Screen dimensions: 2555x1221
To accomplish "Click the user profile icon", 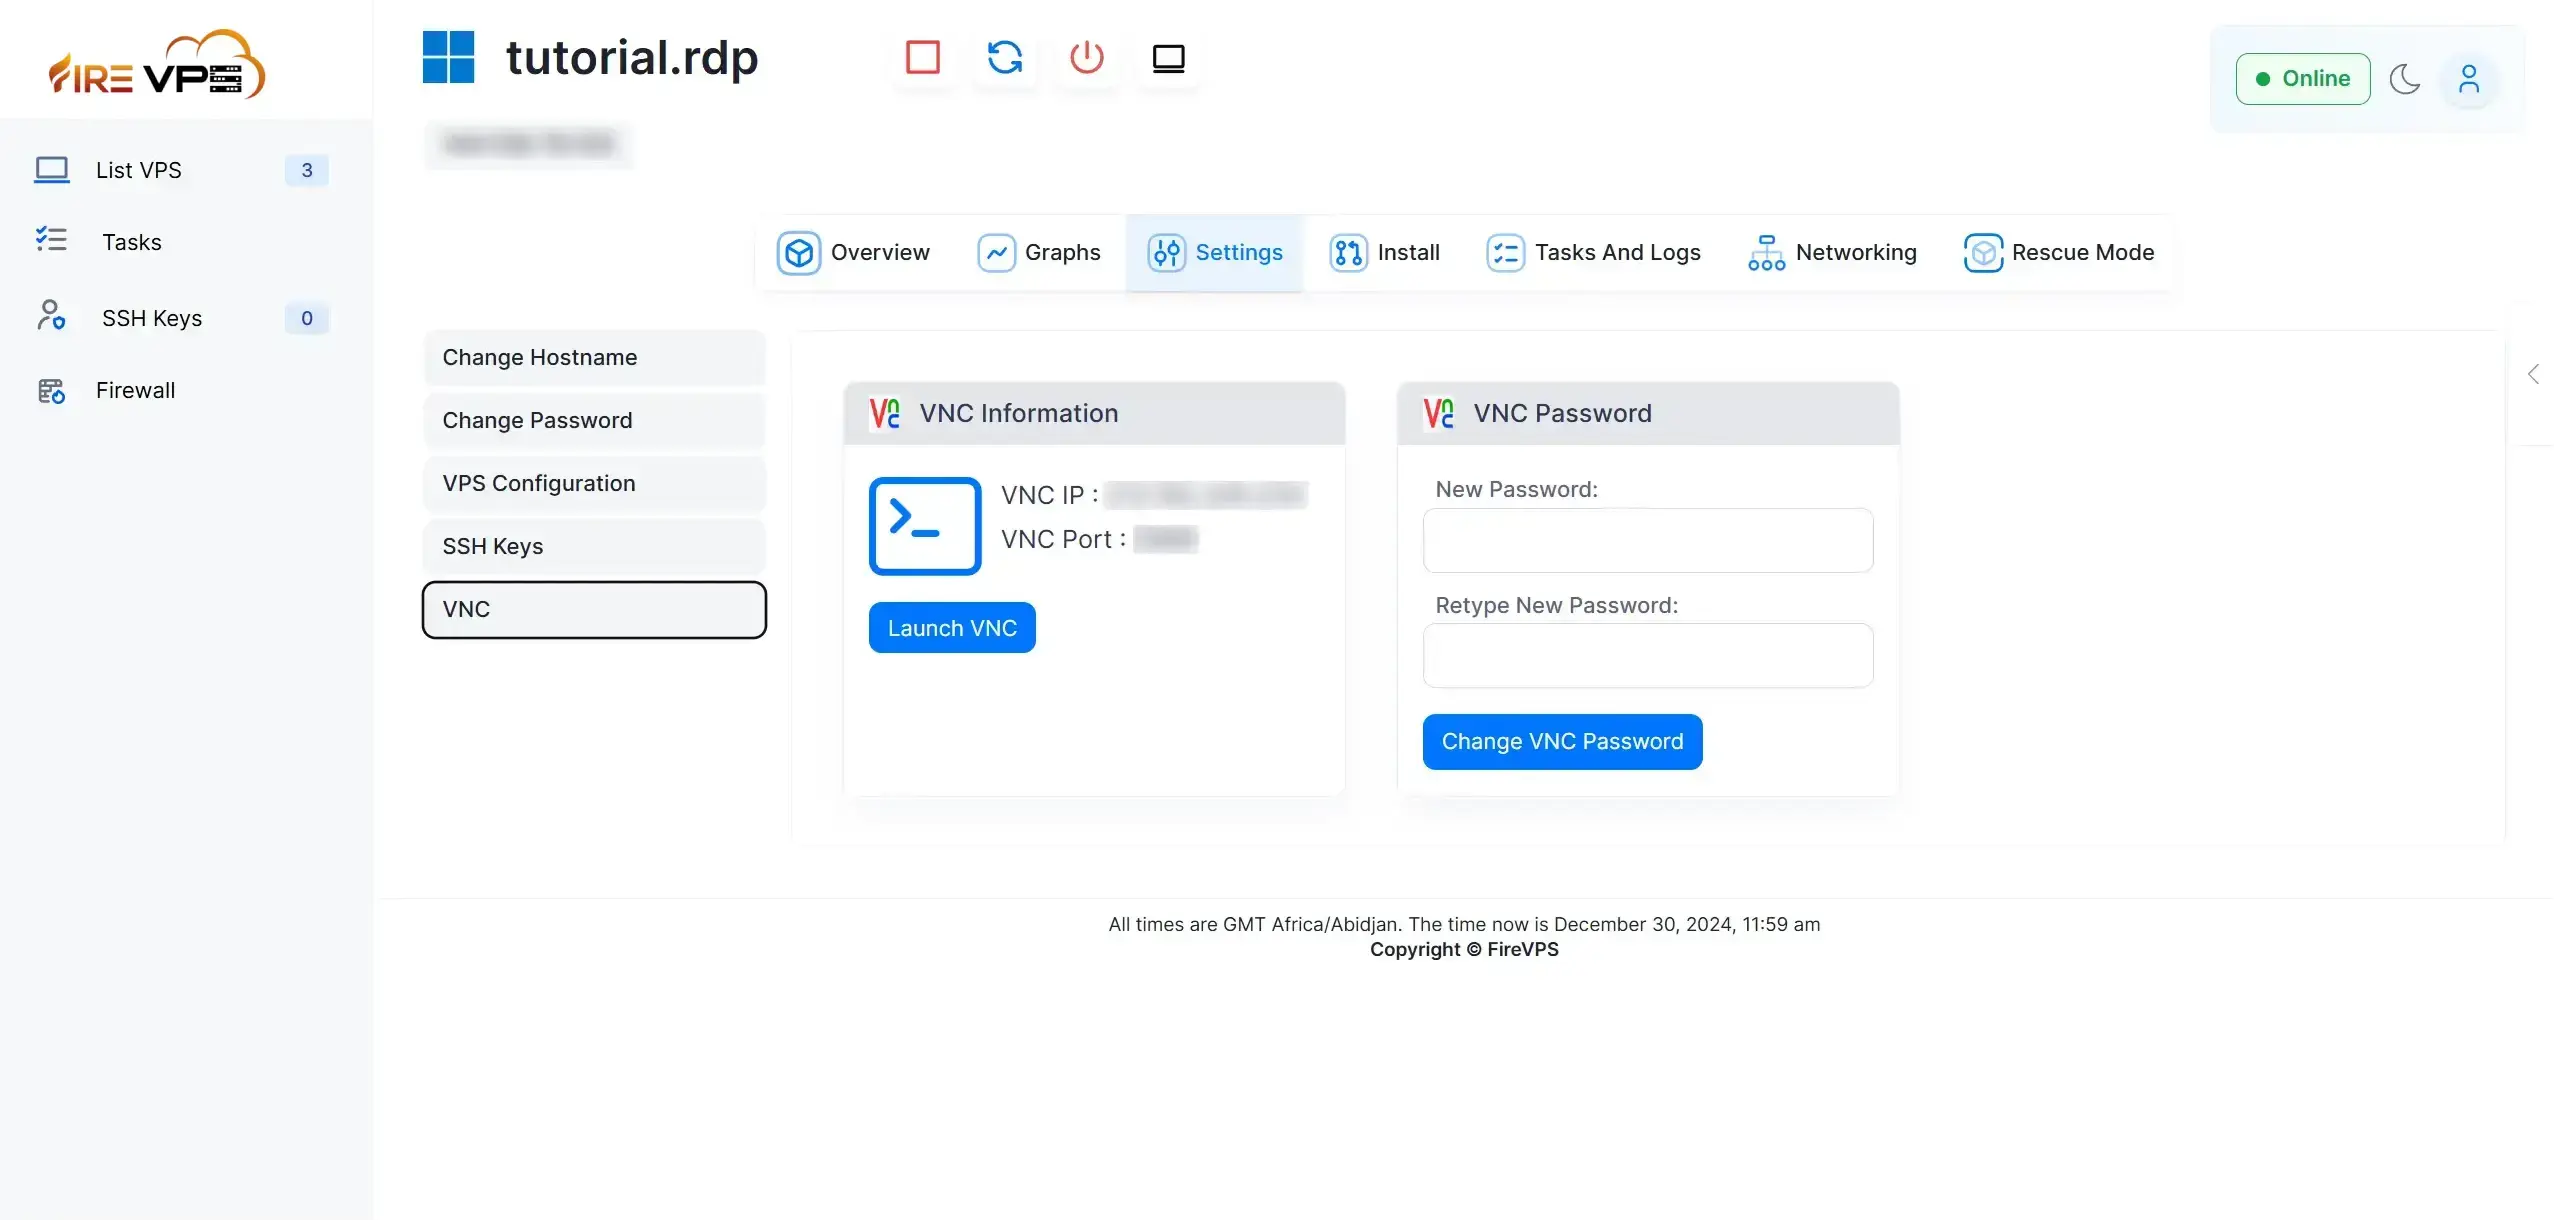I will (x=2468, y=79).
